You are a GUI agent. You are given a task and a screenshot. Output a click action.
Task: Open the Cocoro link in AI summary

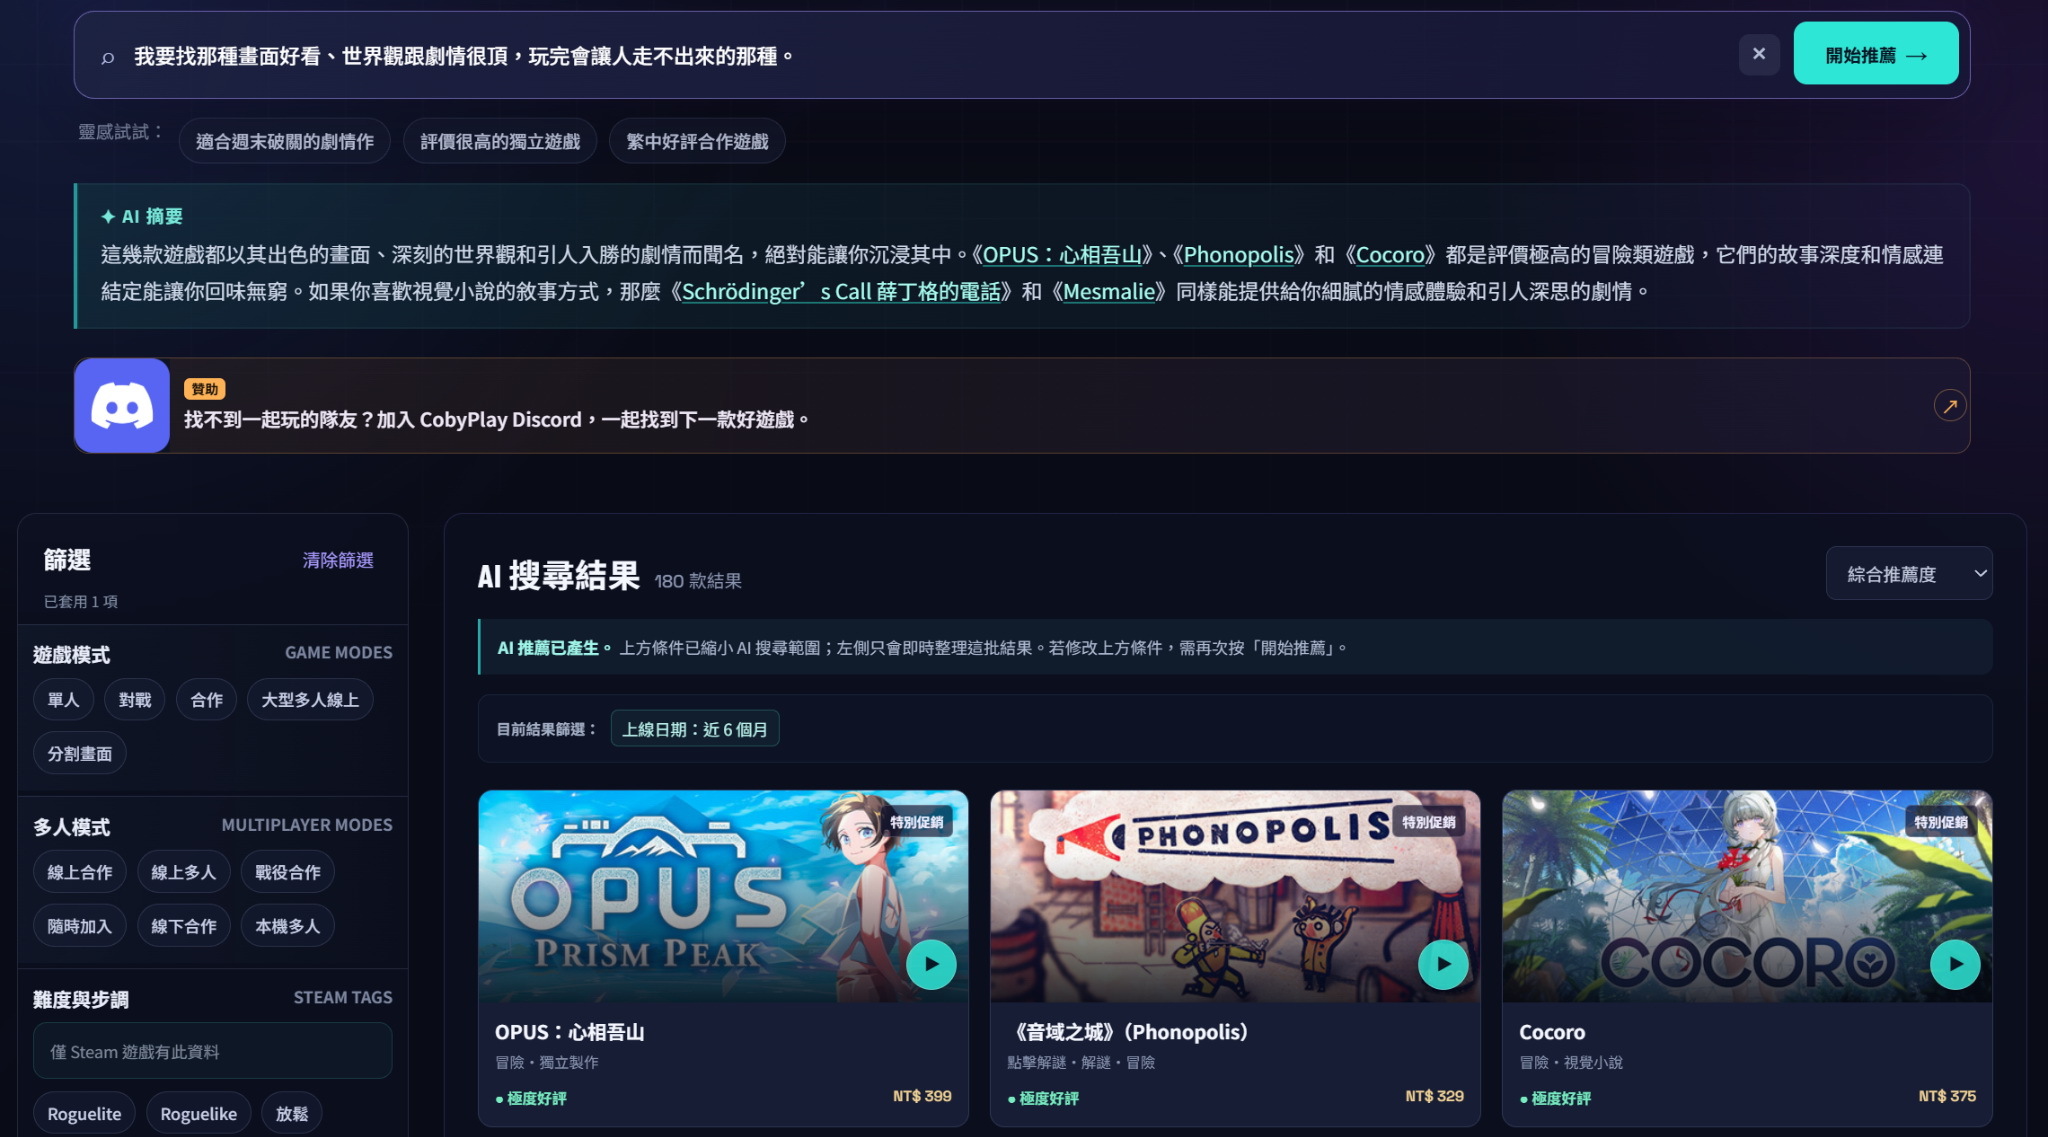1390,255
